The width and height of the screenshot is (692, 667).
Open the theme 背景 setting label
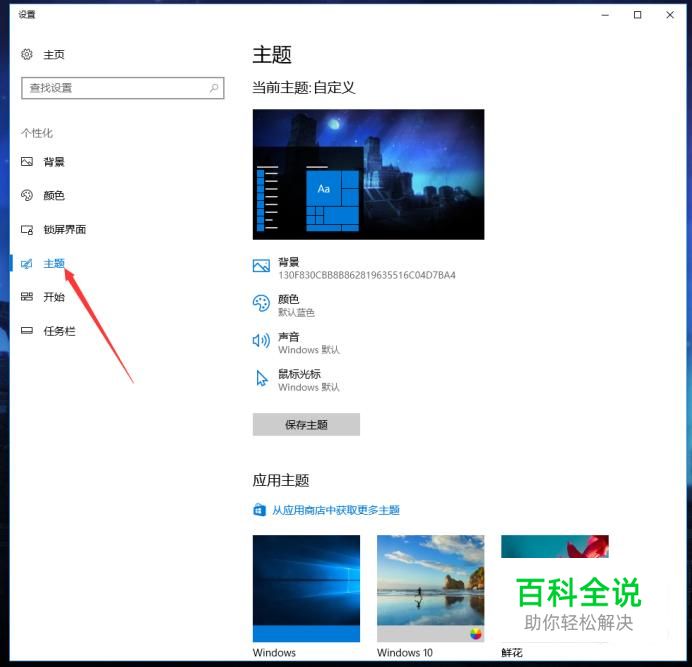coord(289,262)
